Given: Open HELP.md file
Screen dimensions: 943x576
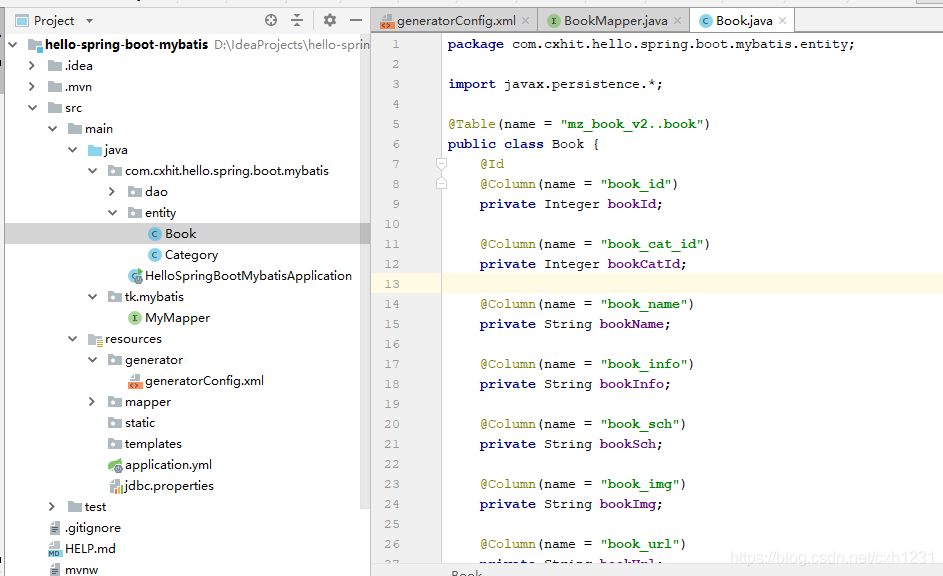Looking at the screenshot, I should click(x=90, y=549).
